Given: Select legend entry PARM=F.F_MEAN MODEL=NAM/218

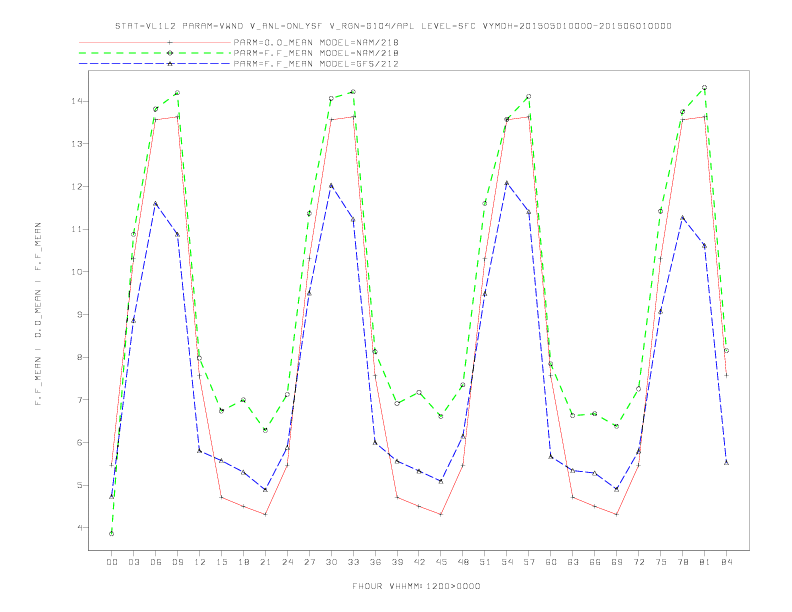Looking at the screenshot, I should click(x=316, y=53).
